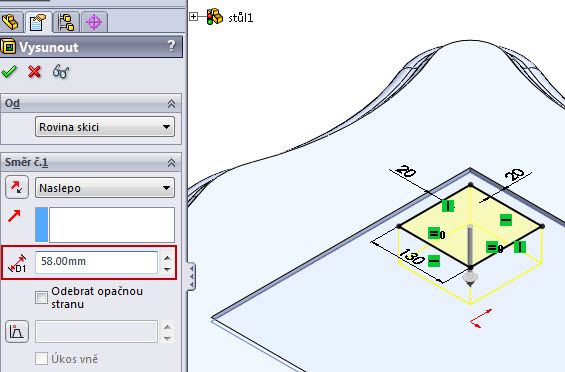This screenshot has width=565, height=372.
Task: Open the Naslepo end condition dropdown
Action: coord(105,188)
